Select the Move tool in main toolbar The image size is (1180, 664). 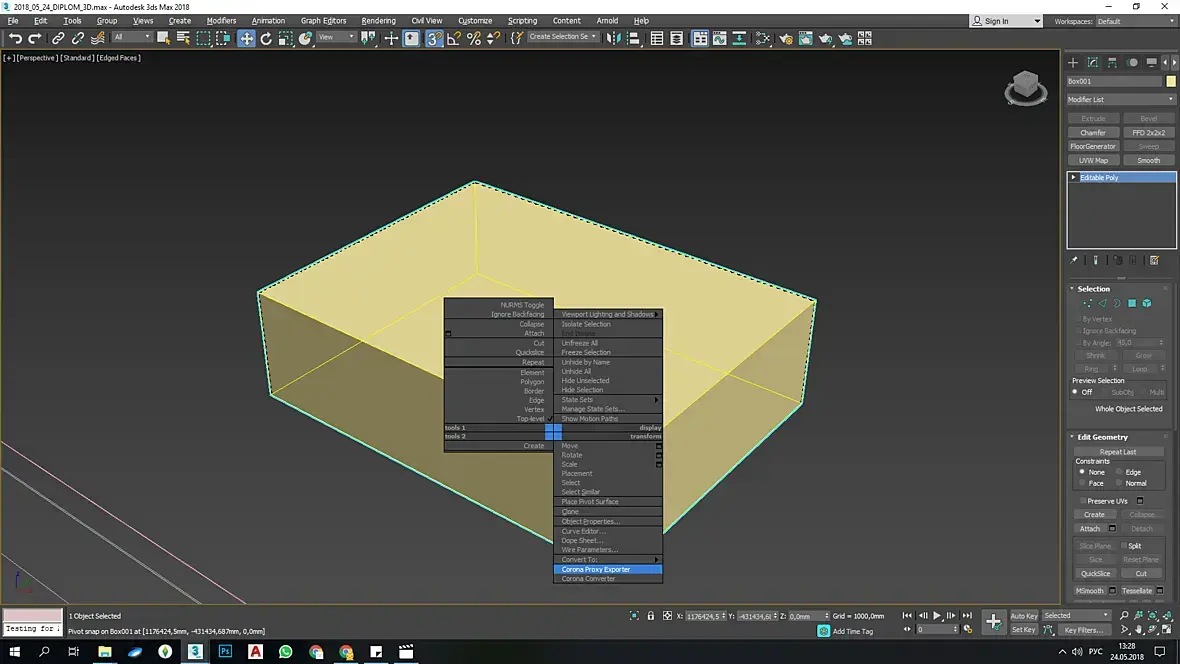pyautogui.click(x=246, y=38)
